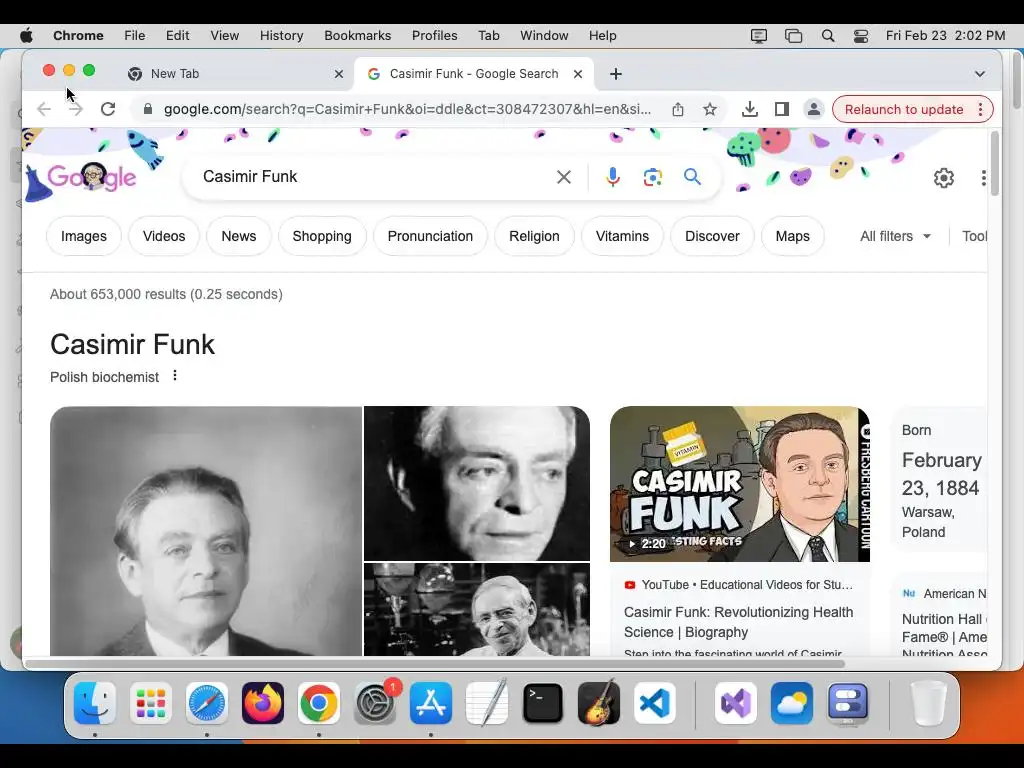Open Terminal from the Dock

point(543,703)
